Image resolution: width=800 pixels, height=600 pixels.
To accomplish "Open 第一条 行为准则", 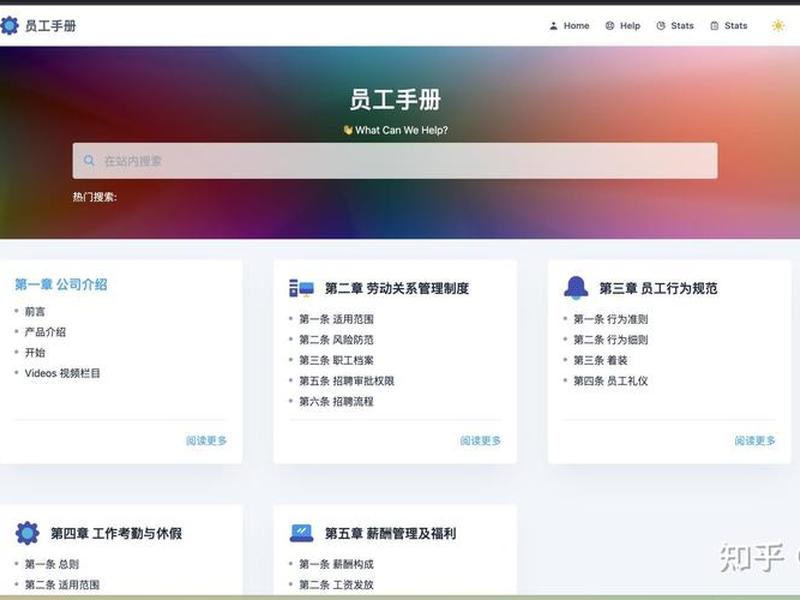I will [x=611, y=319].
